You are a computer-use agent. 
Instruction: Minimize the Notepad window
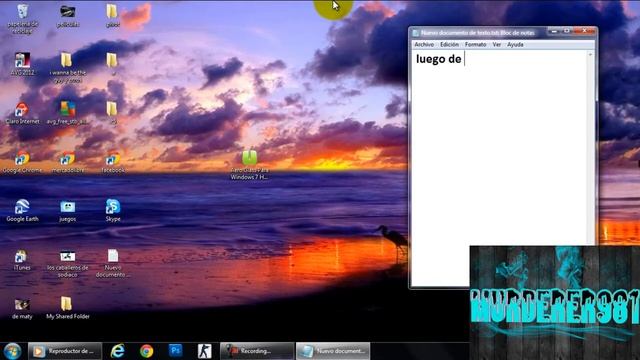click(554, 31)
